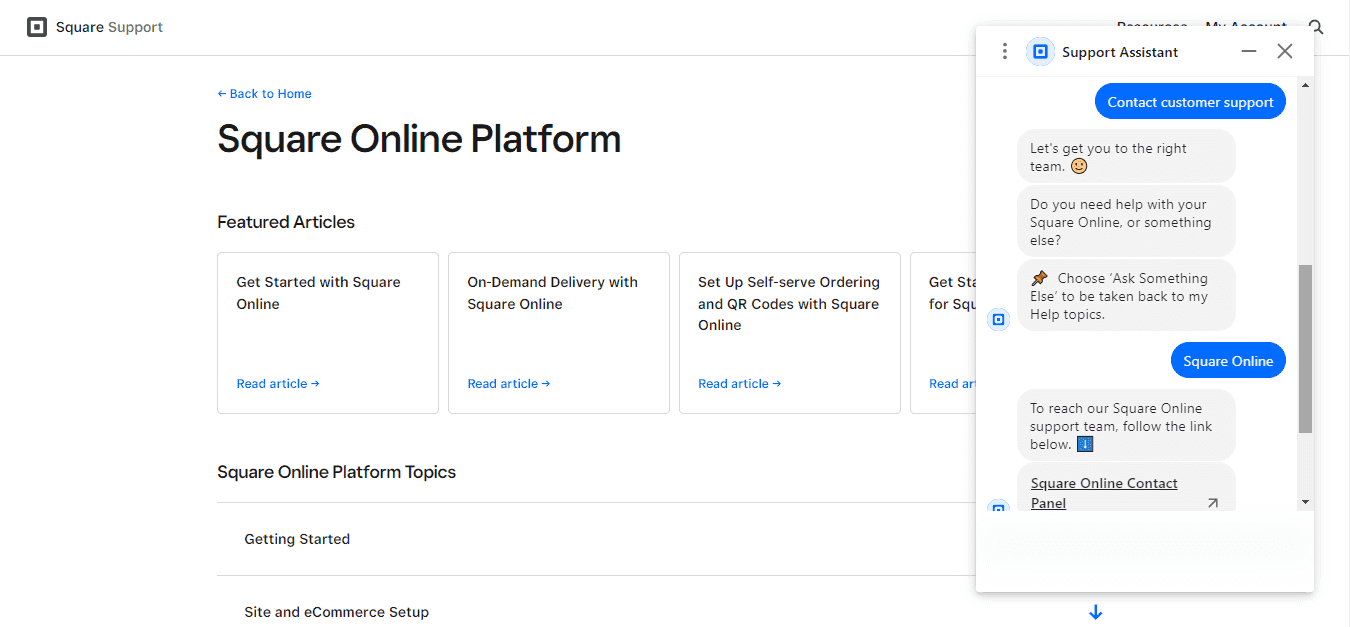Image resolution: width=1350 pixels, height=627 pixels.
Task: Click the "Do you need help with your Square Online" message
Action: [1127, 222]
